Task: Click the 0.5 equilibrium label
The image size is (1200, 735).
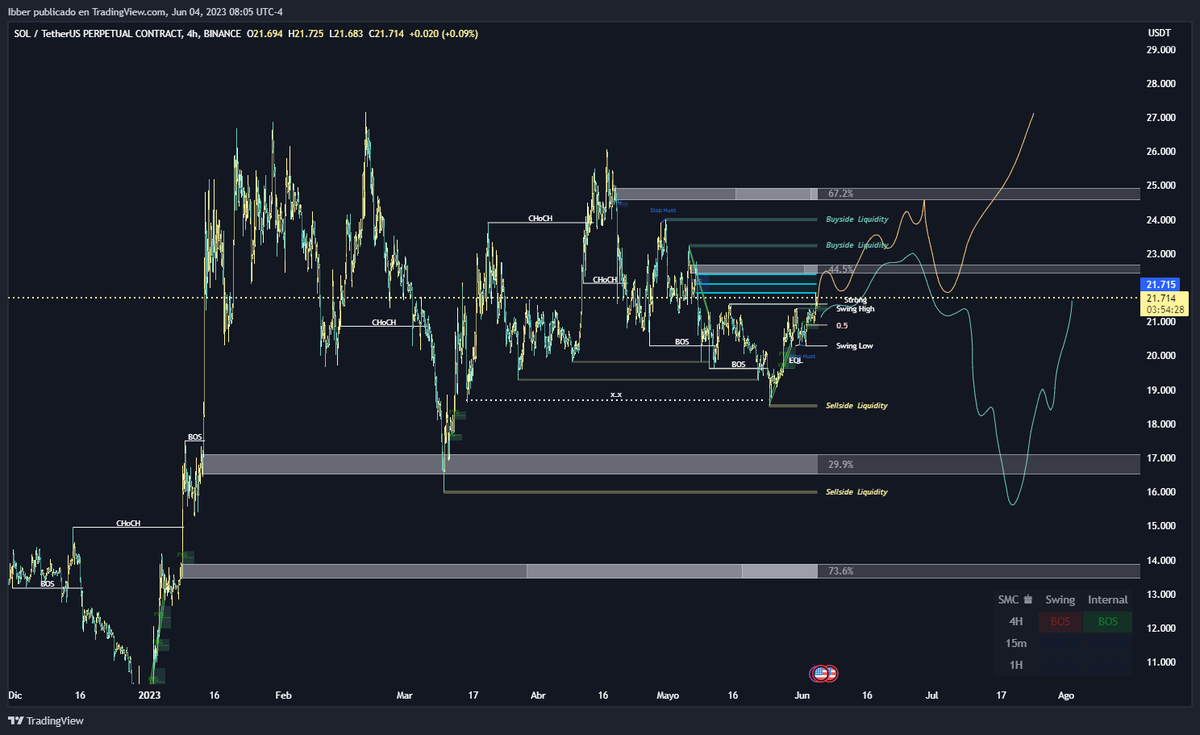Action: tap(842, 326)
